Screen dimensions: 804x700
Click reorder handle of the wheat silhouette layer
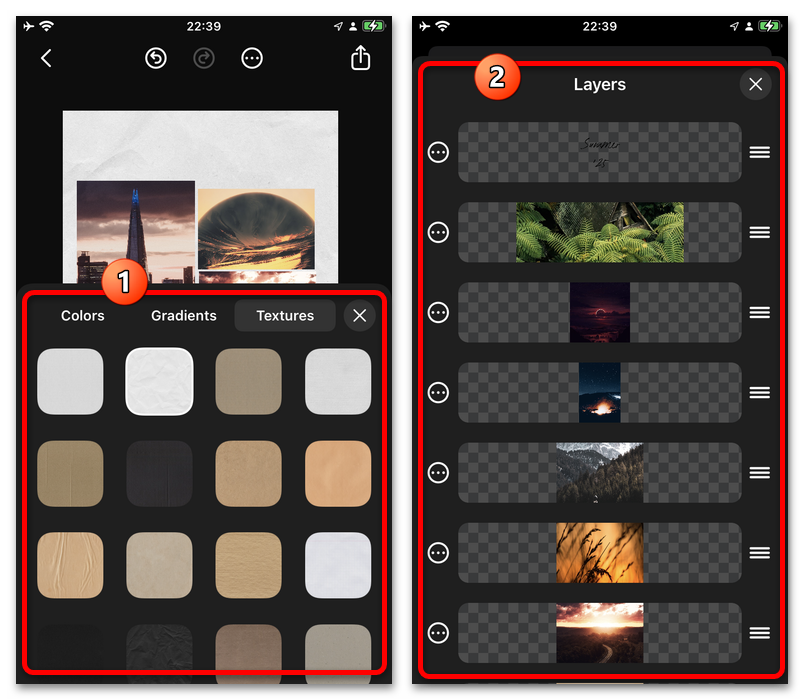pyautogui.click(x=759, y=552)
